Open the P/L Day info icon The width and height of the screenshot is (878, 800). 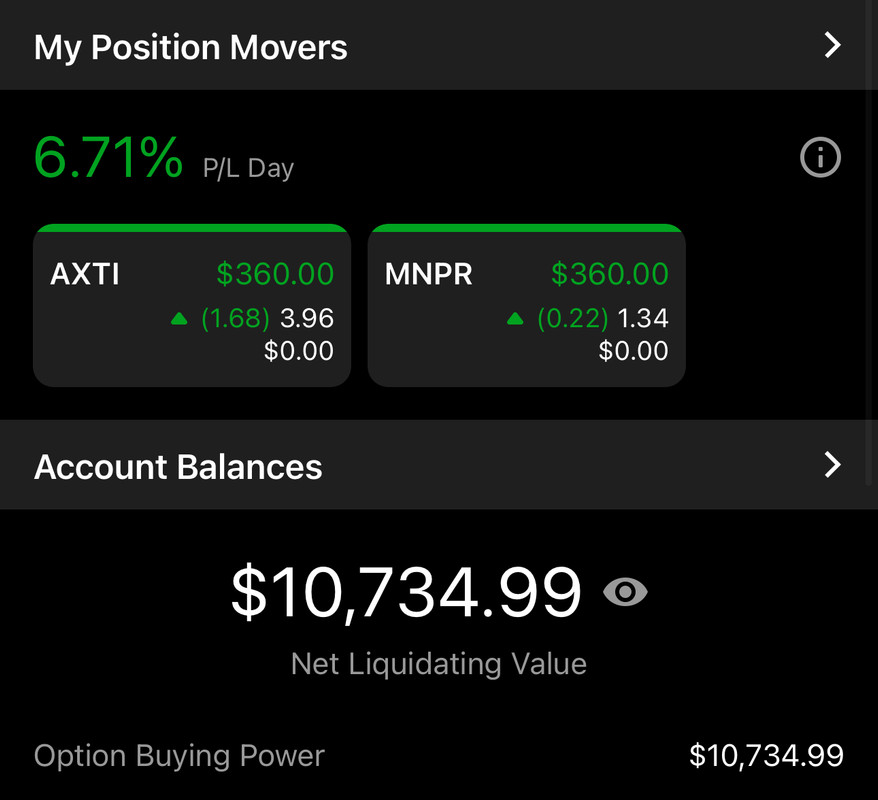[820, 157]
